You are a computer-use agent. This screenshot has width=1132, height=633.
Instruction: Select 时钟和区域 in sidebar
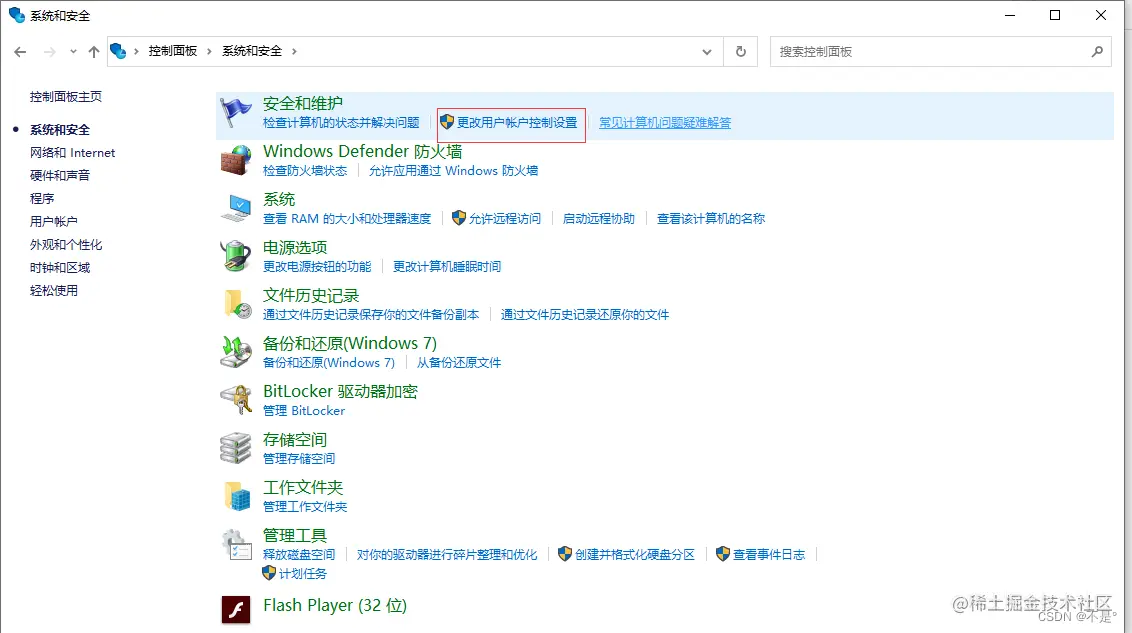click(x=60, y=268)
